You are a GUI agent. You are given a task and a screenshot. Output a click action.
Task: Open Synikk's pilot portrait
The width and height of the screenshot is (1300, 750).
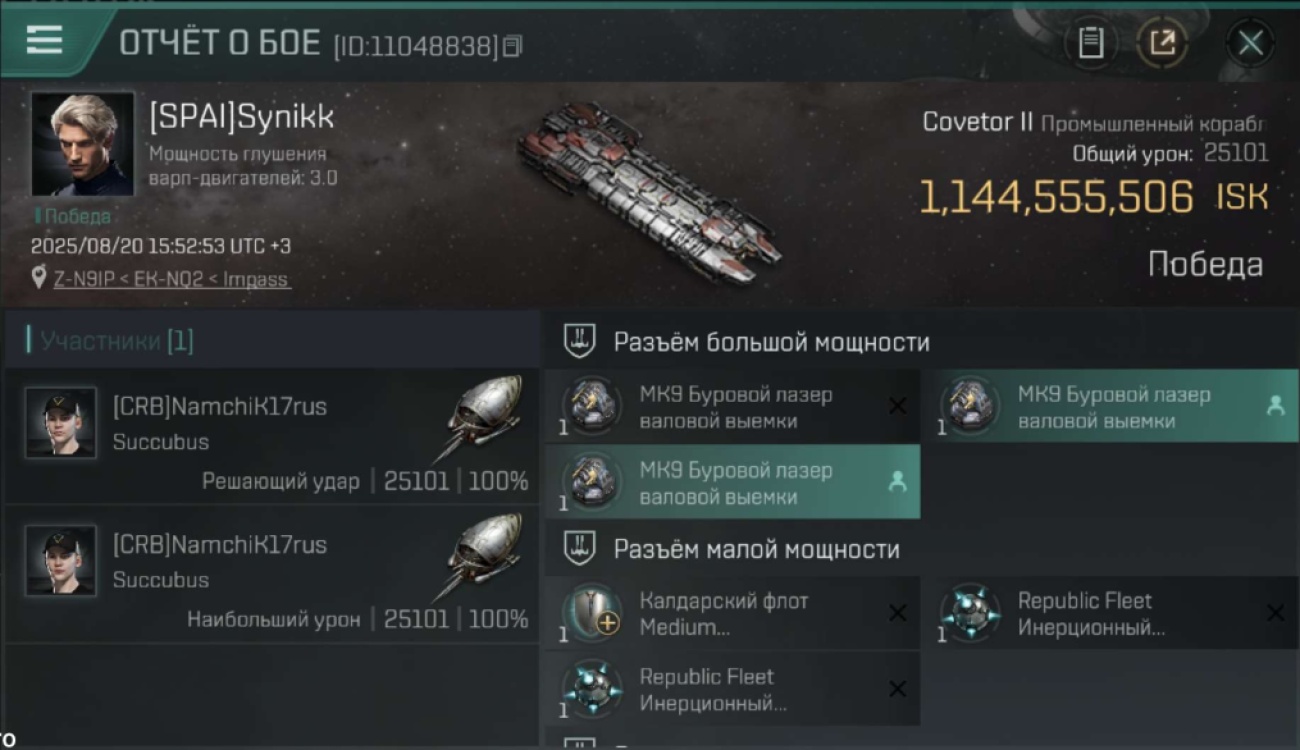point(82,144)
